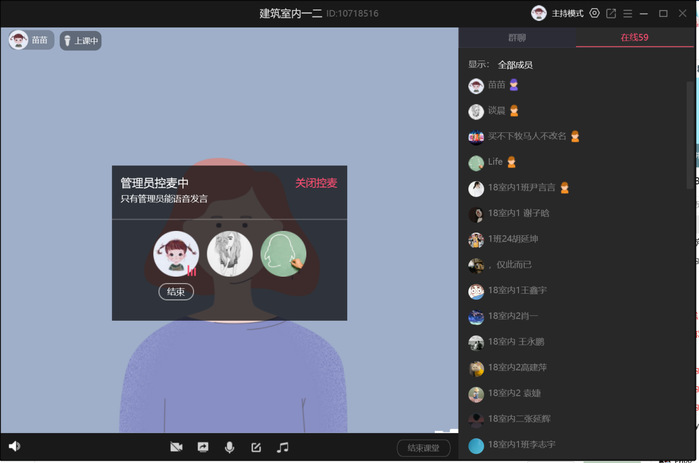Click the 结束课堂 button
699x463 pixels.
point(423,448)
